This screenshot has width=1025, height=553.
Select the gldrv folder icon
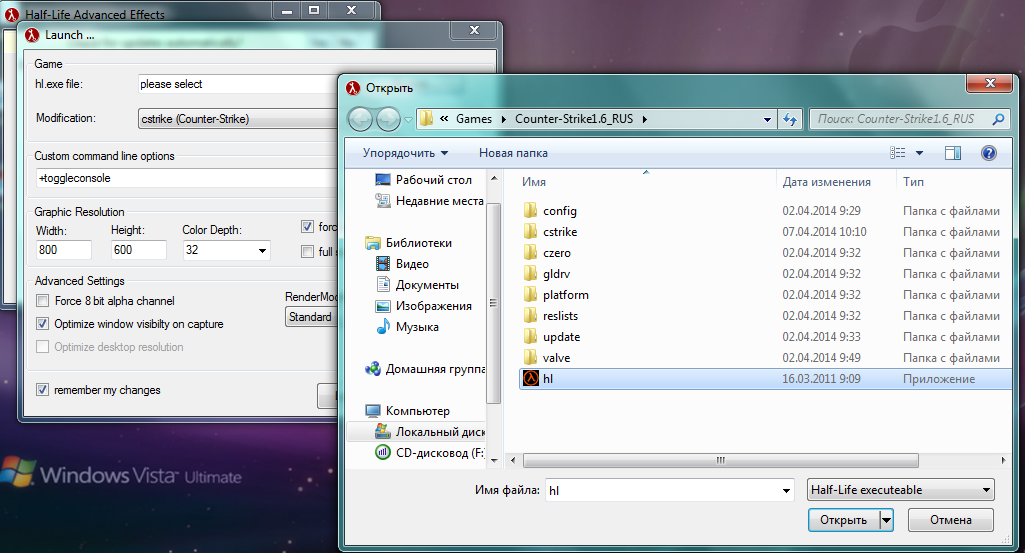[530, 273]
